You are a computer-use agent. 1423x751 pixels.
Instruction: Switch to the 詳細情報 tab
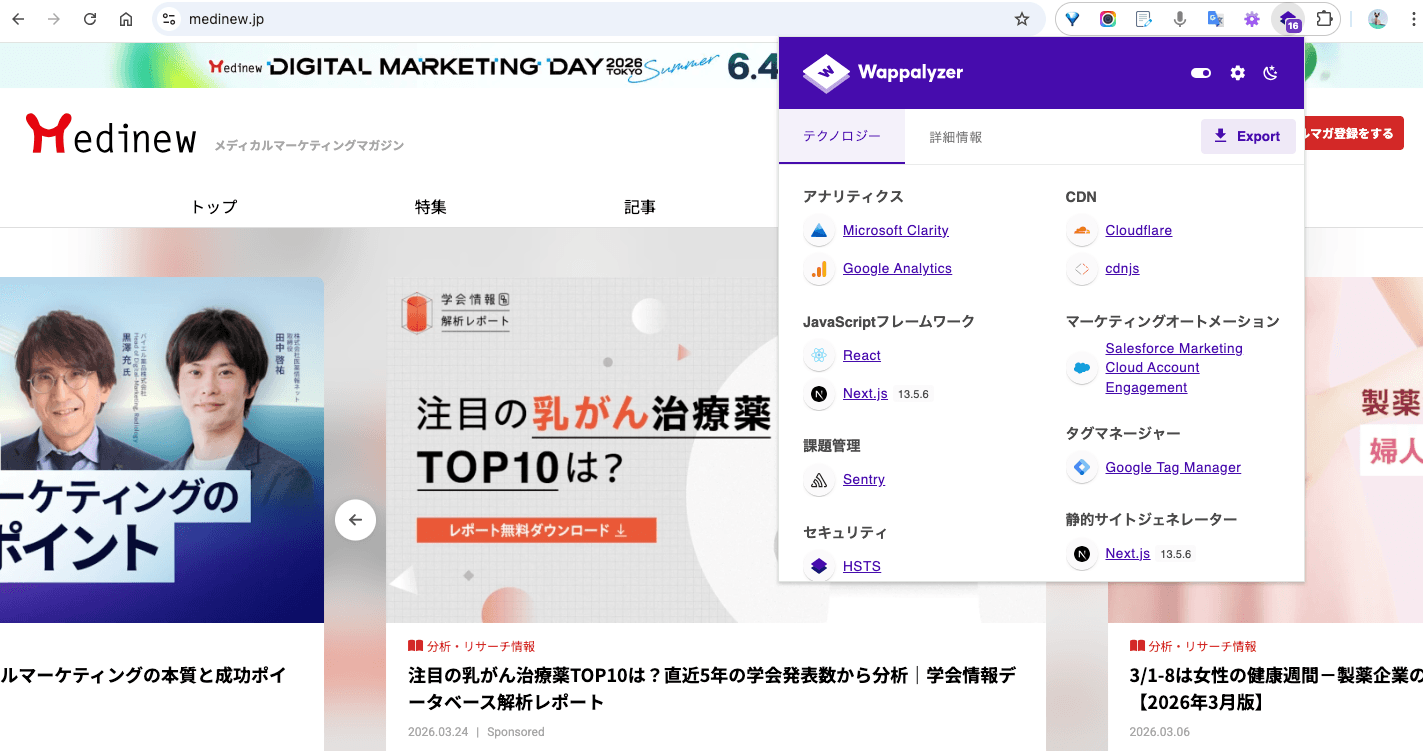point(955,137)
